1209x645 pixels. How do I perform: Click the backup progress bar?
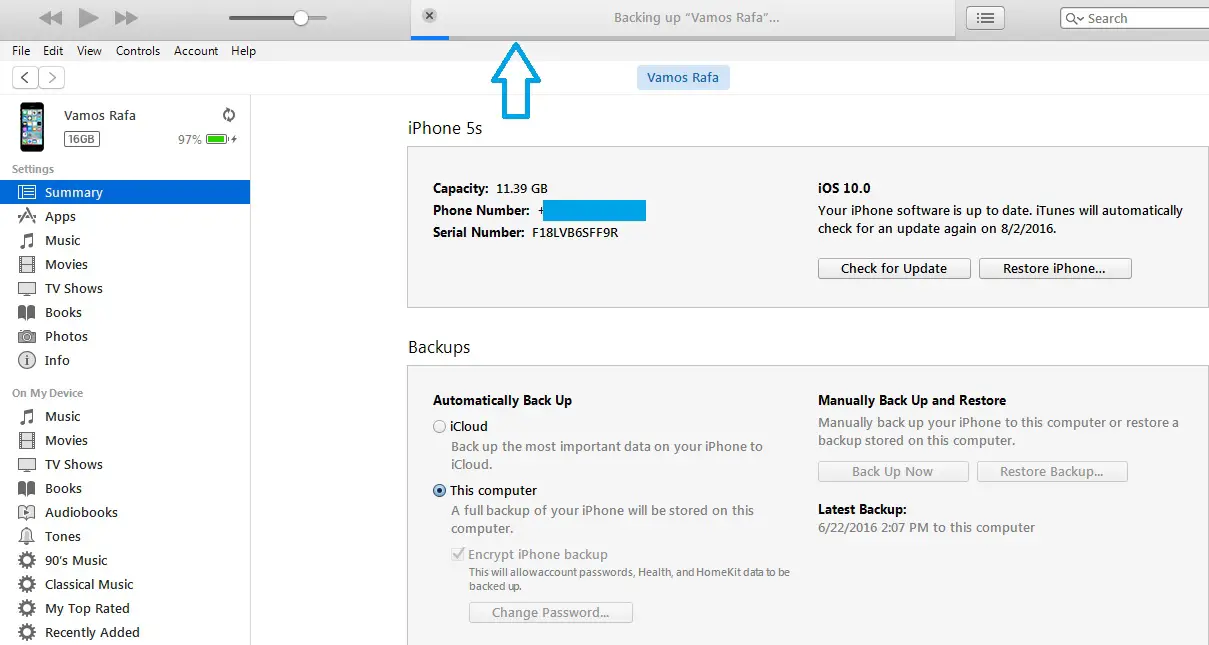coord(682,38)
